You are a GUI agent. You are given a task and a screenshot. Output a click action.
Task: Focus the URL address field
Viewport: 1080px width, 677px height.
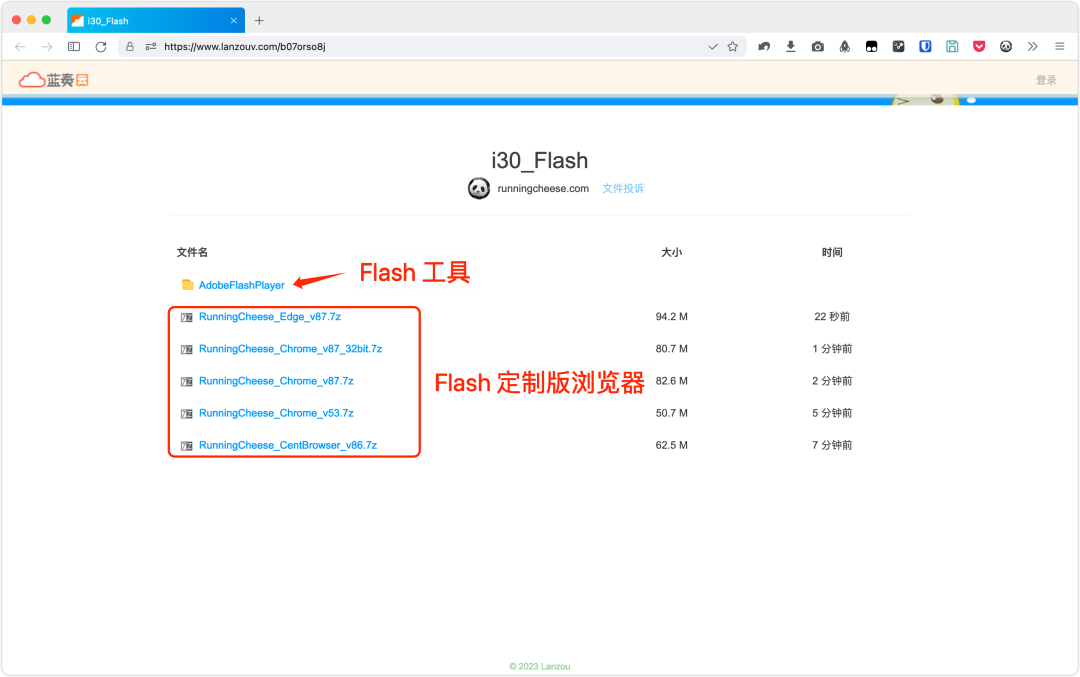[434, 47]
